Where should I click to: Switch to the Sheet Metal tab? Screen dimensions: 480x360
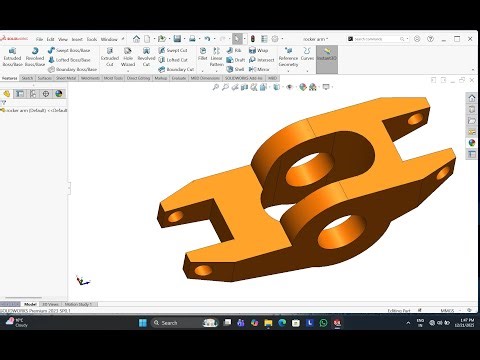click(x=66, y=78)
